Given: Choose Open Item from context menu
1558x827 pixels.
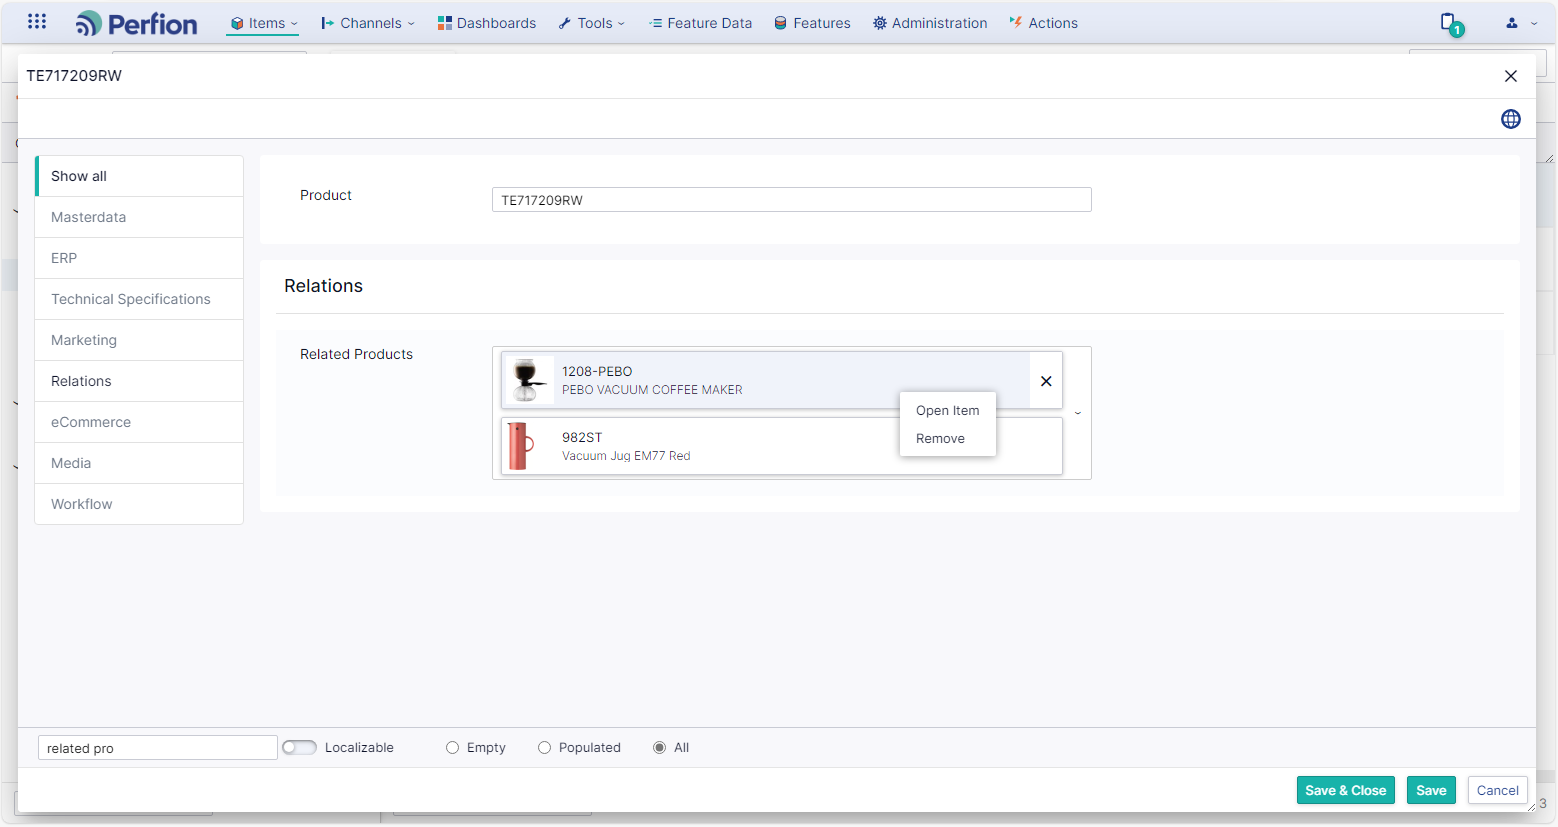Looking at the screenshot, I should click(x=947, y=410).
